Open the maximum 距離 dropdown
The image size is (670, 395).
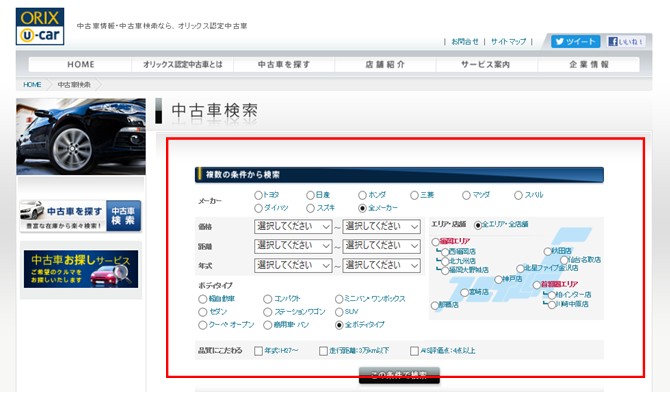382,246
